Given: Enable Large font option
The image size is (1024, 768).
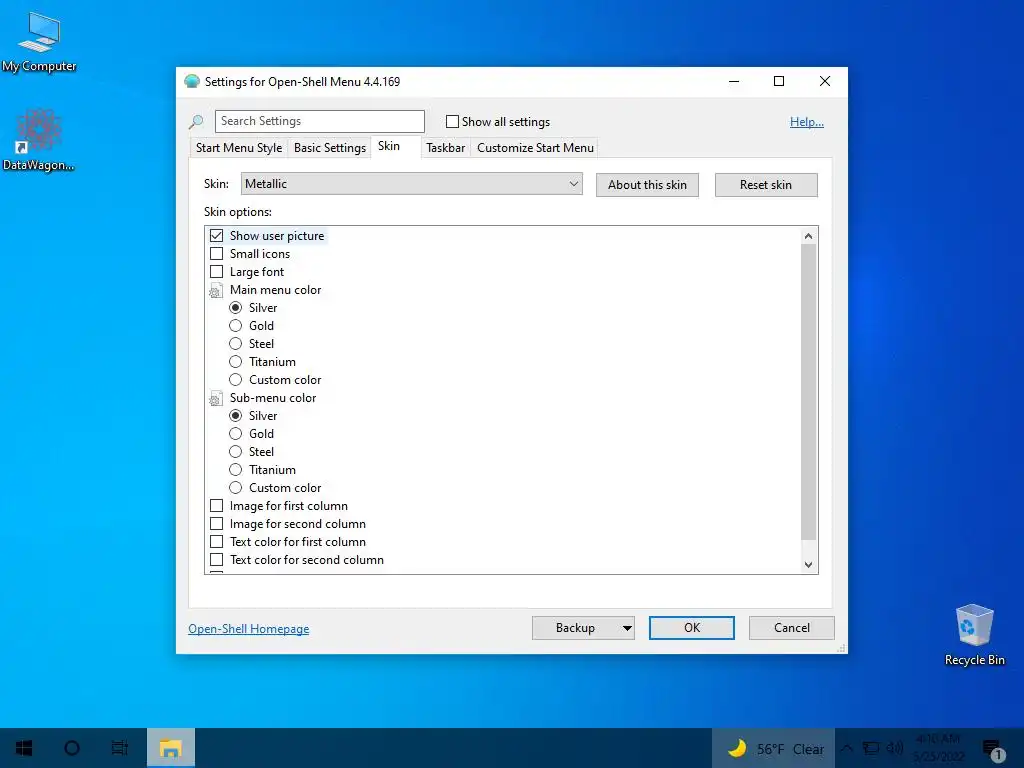Looking at the screenshot, I should point(217,272).
